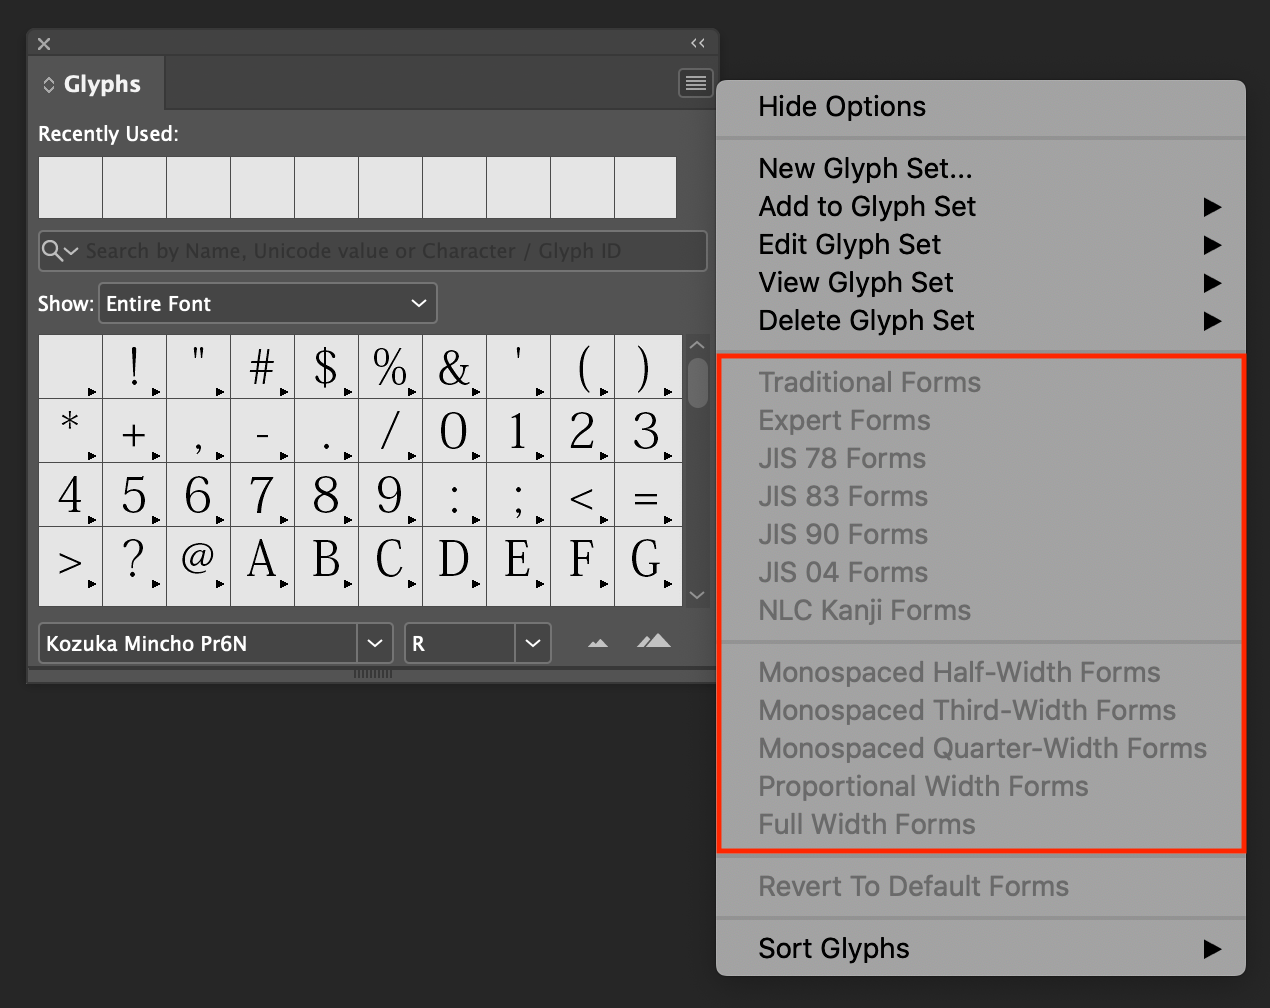Click the glyph grid scroll up arrow
Screen dimensions: 1270x1008
pyautogui.click(x=697, y=345)
